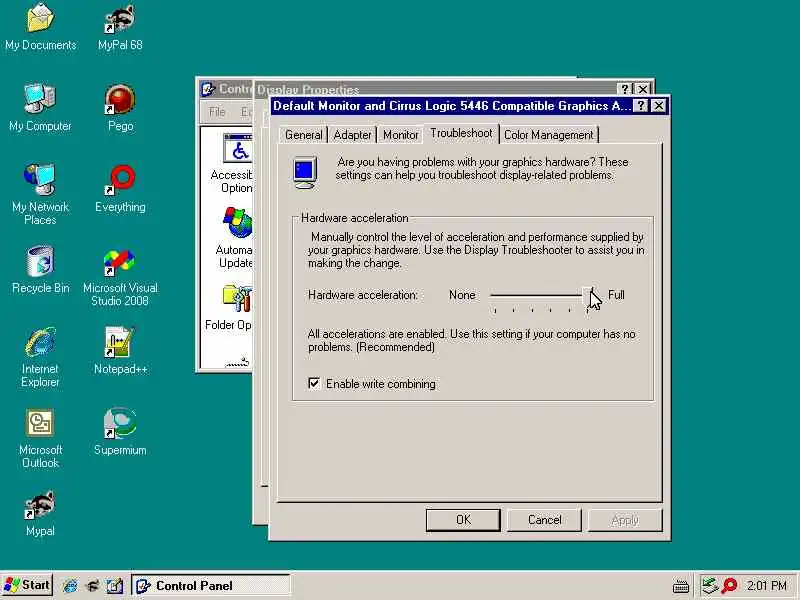Viewport: 800px width, 600px height.
Task: Open the Start menu
Action: [27, 585]
